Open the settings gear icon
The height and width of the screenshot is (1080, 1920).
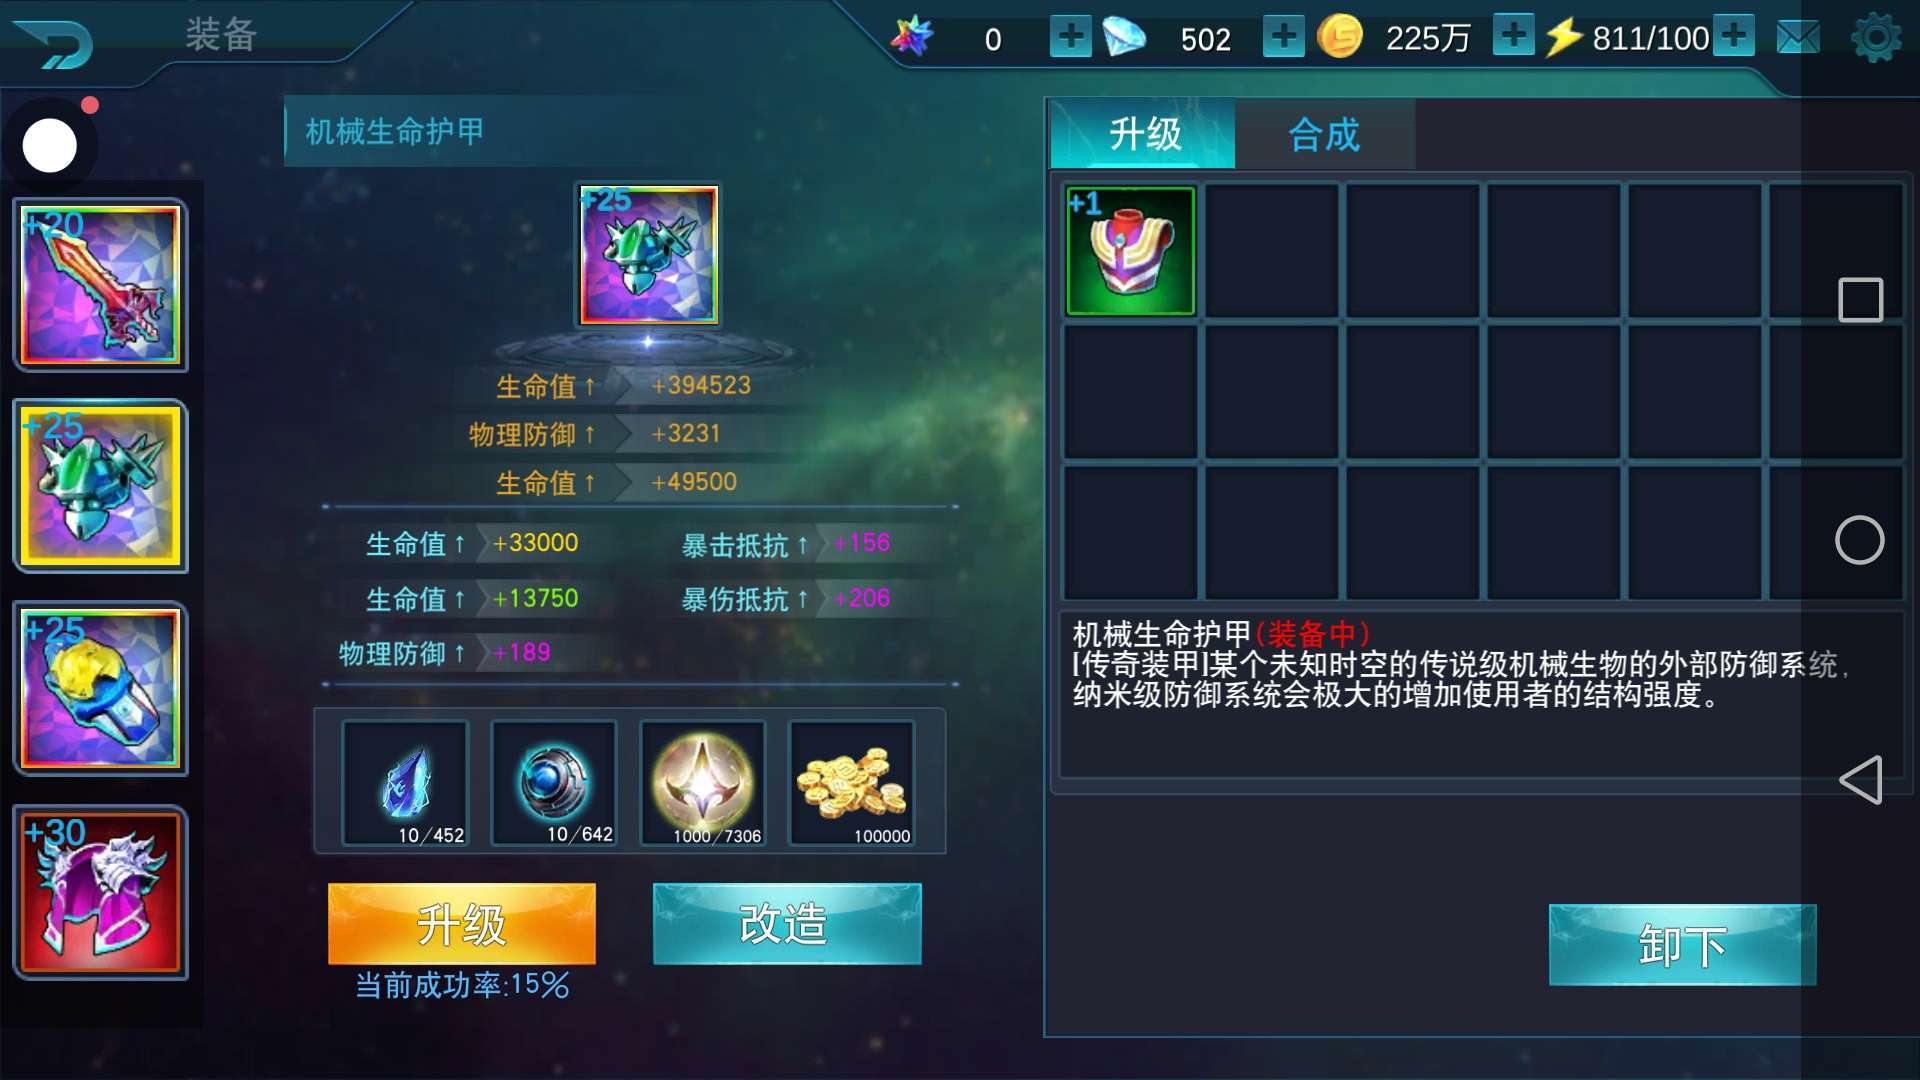(x=1876, y=38)
